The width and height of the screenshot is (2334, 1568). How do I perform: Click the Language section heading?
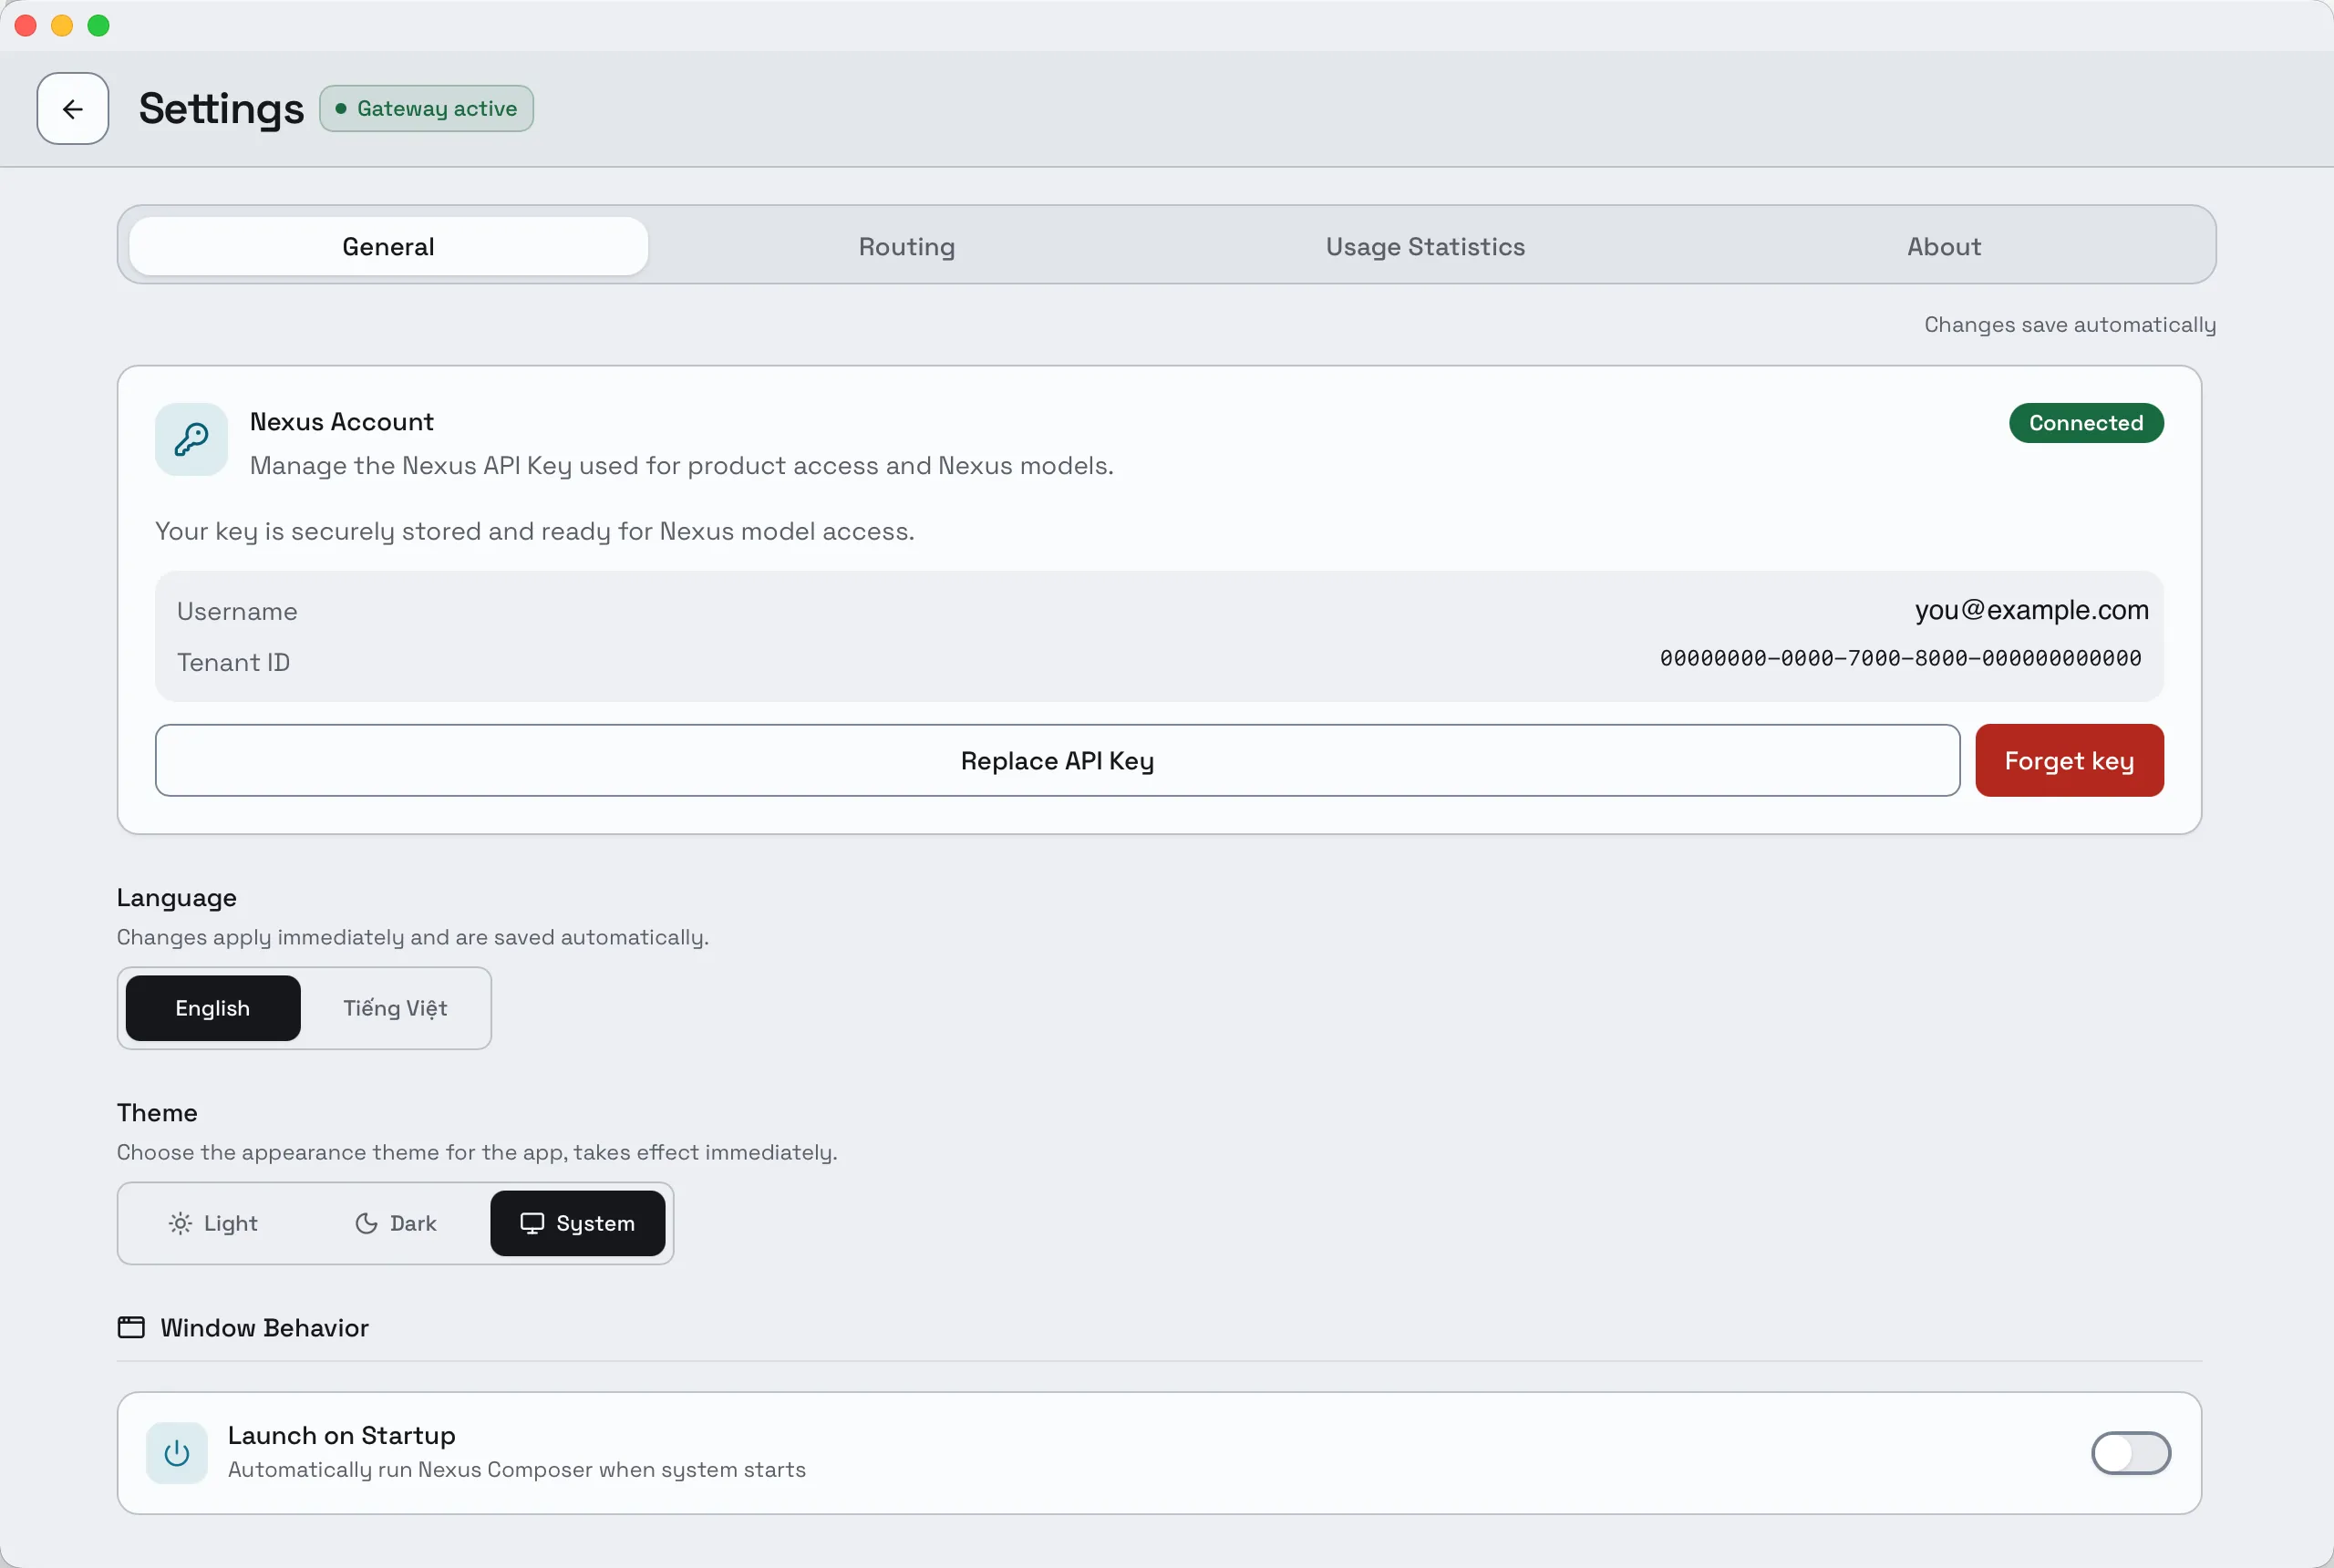pos(177,898)
